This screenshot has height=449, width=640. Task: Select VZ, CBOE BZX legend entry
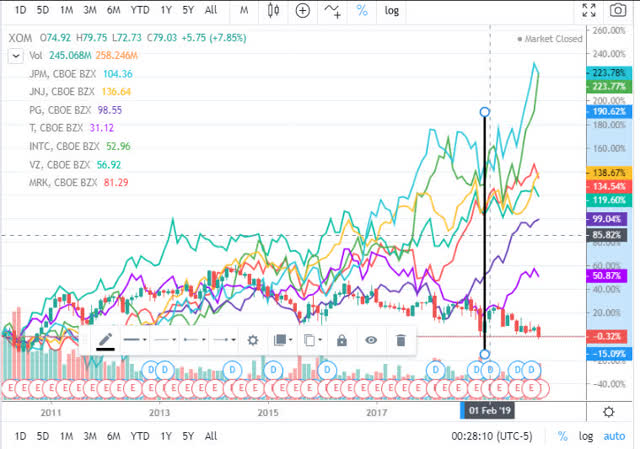(59, 164)
